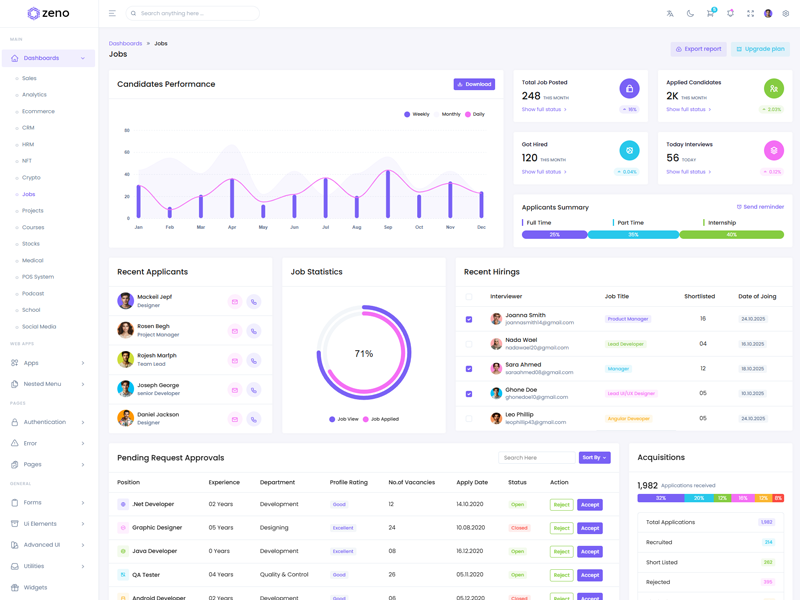Click the notification bell icon
Image resolution: width=800 pixels, height=600 pixels.
[730, 14]
